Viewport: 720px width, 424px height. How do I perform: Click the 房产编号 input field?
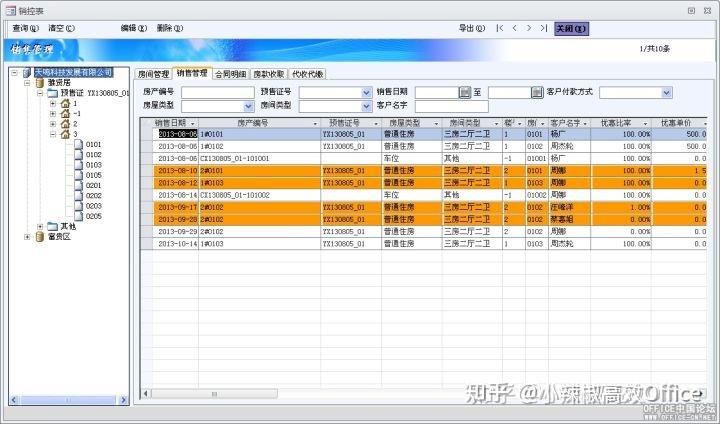click(x=218, y=92)
